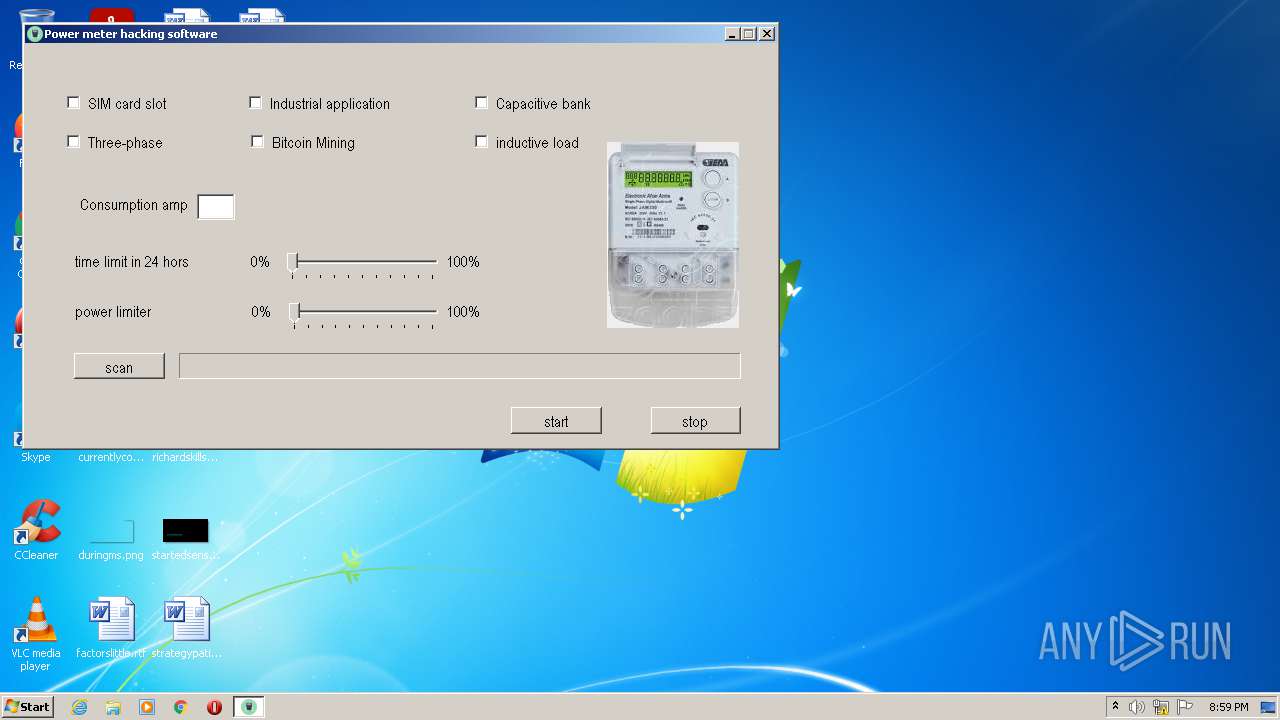Launch Google Chrome from taskbar
The height and width of the screenshot is (720, 1280).
pos(180,707)
